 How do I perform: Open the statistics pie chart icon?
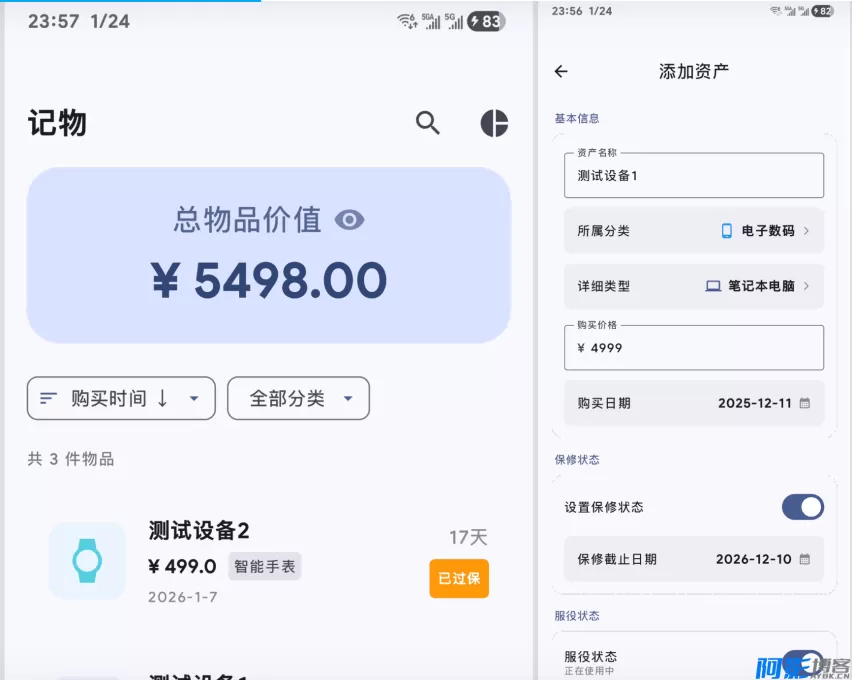coord(493,124)
